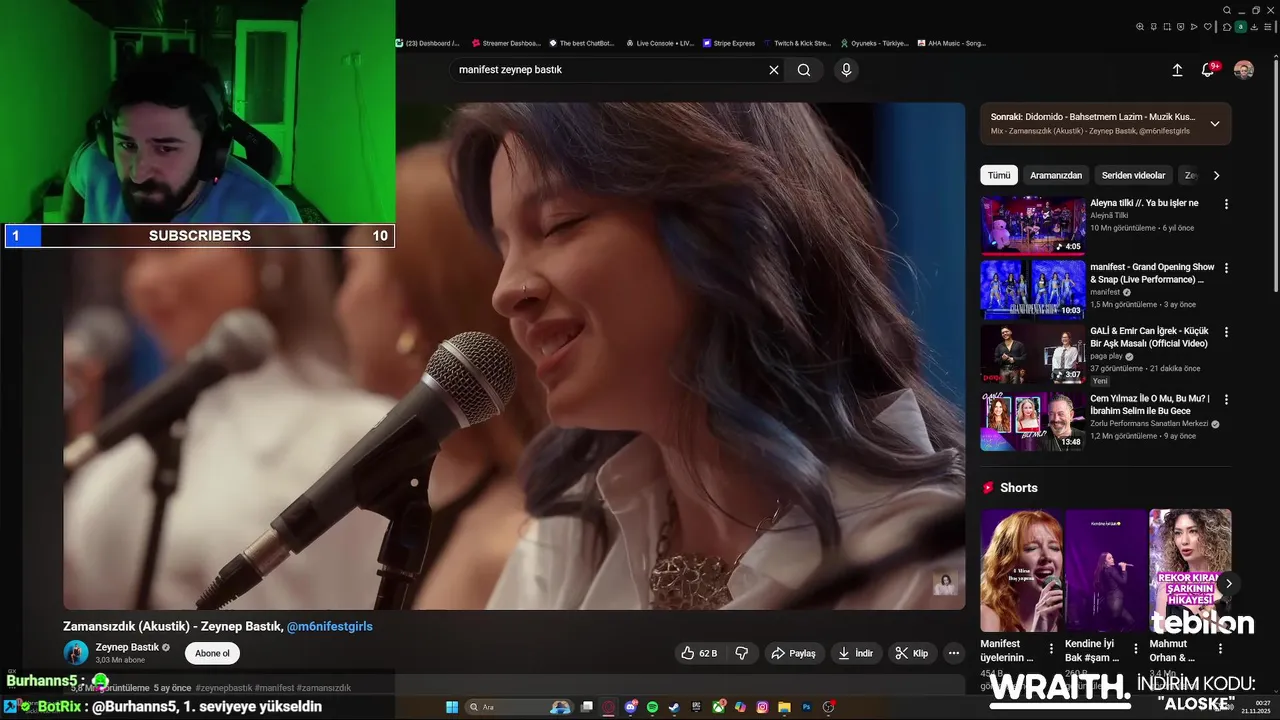Screen dimensions: 1280x720
Task: Open options for GALİ & Emir Can İğrek video
Action: [1226, 332]
